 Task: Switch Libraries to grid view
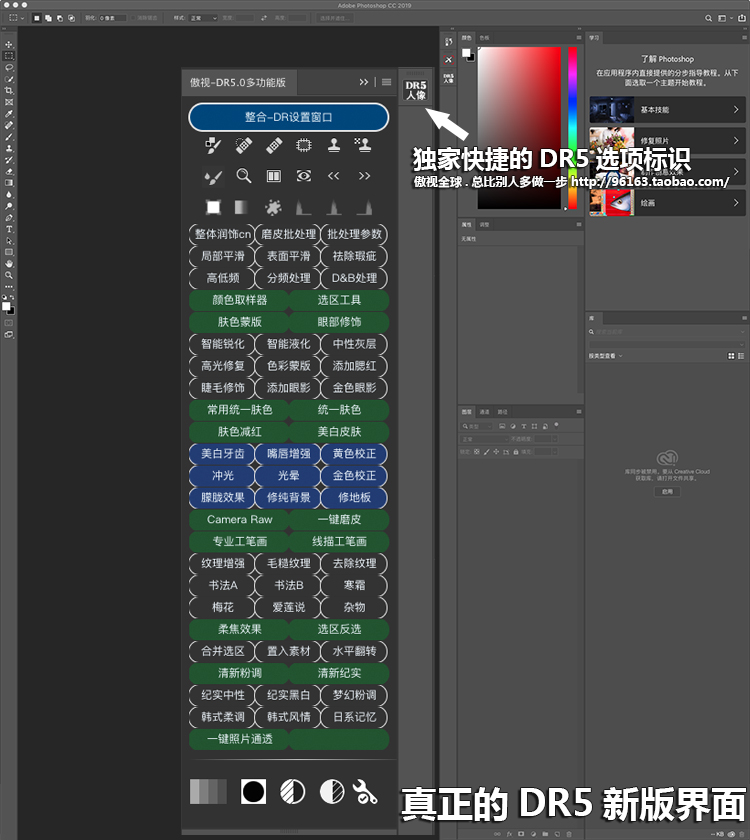pyautogui.click(x=731, y=356)
